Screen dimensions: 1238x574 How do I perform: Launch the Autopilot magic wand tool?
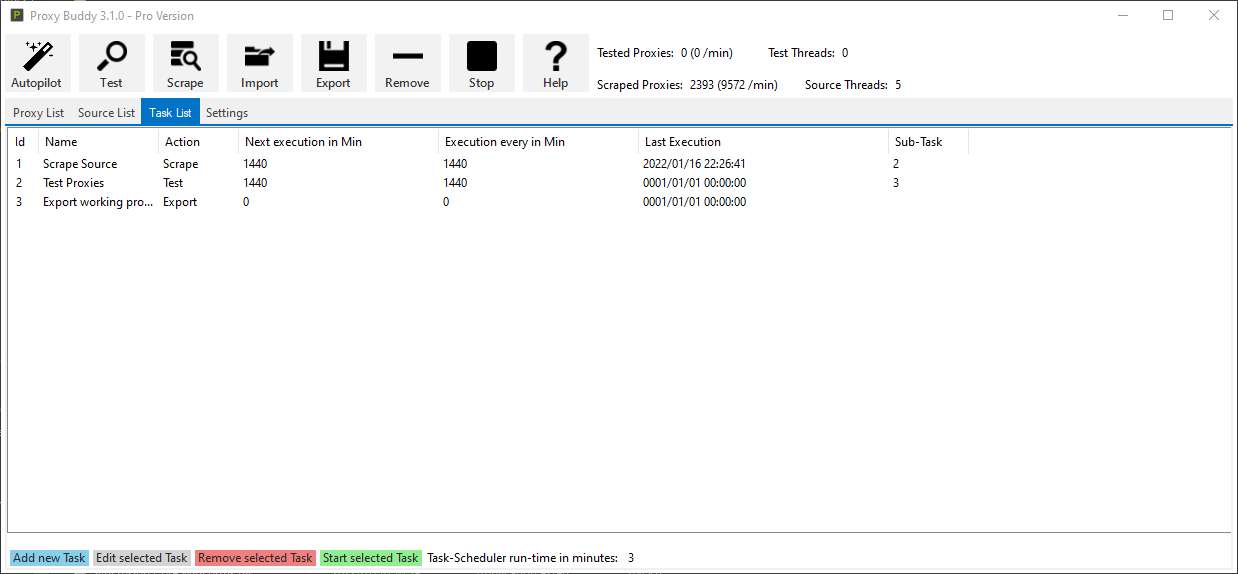click(x=38, y=63)
